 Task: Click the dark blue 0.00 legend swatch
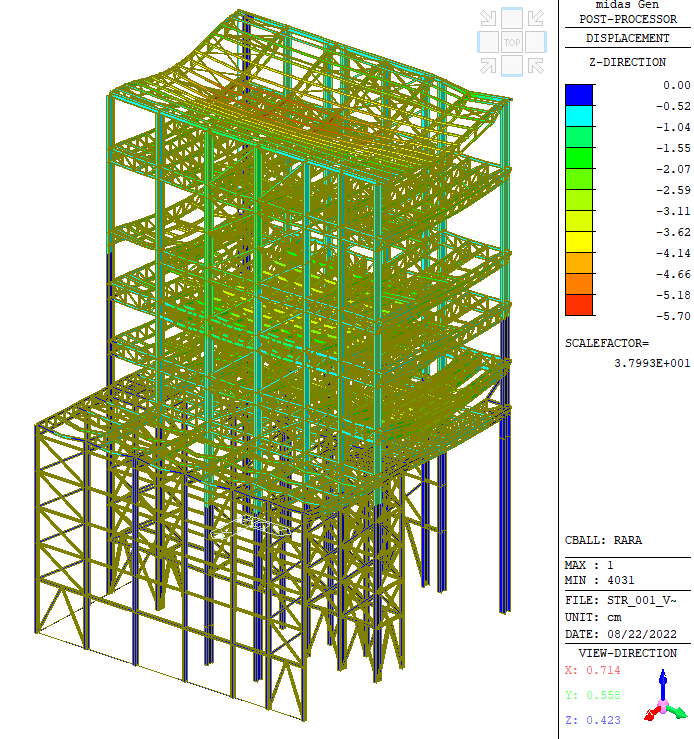579,95
